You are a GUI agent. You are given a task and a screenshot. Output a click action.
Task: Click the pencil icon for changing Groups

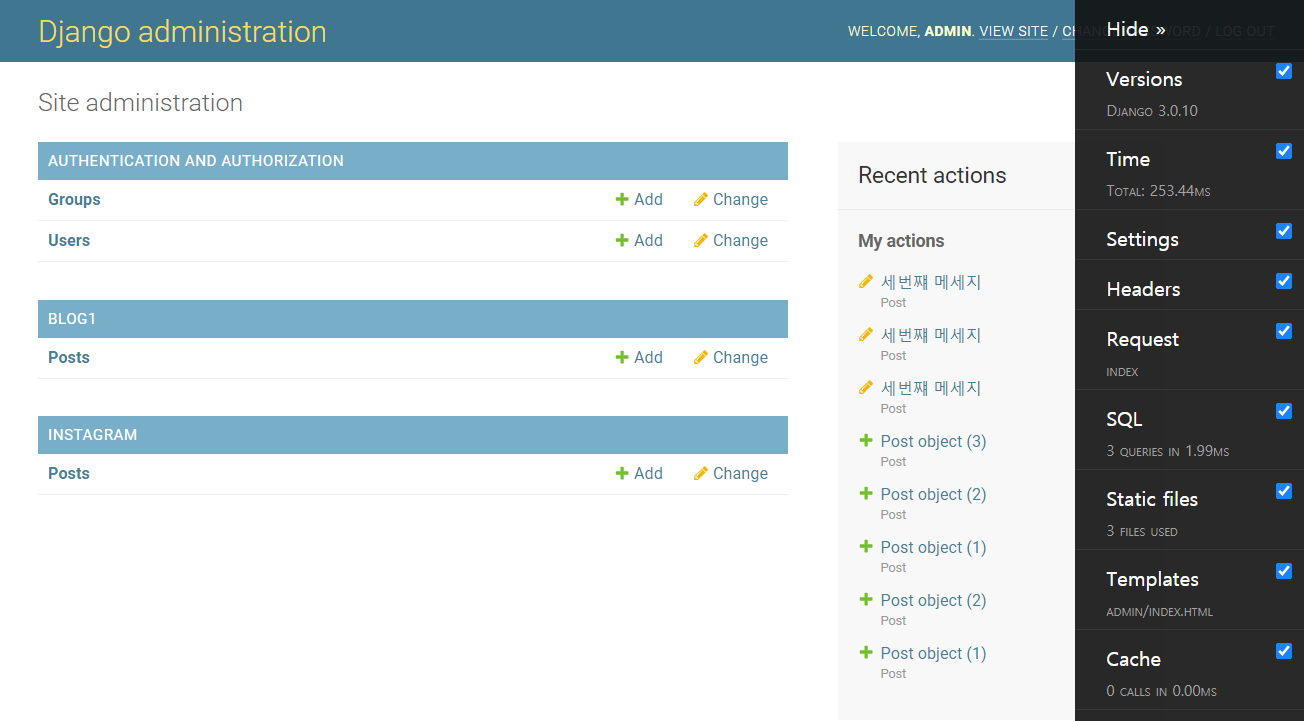pos(701,200)
